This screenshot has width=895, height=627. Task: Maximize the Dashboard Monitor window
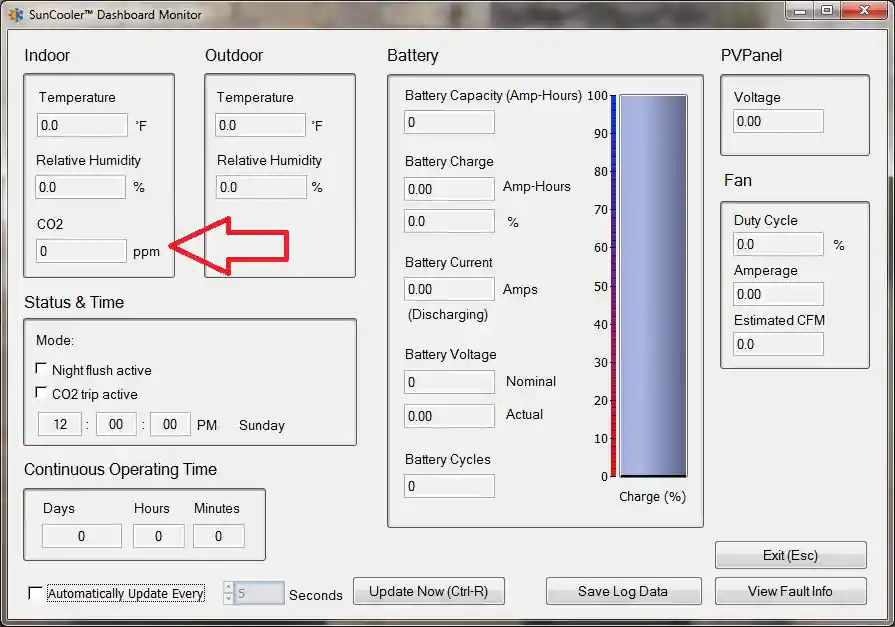coord(827,11)
